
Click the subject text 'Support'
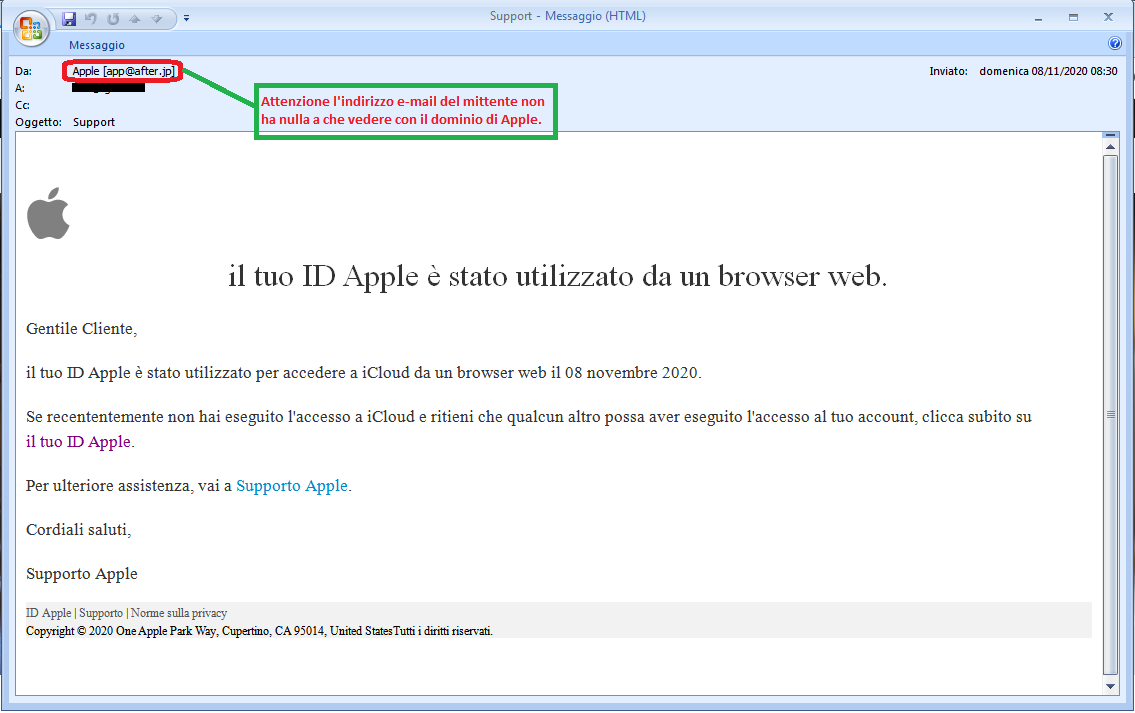[94, 122]
